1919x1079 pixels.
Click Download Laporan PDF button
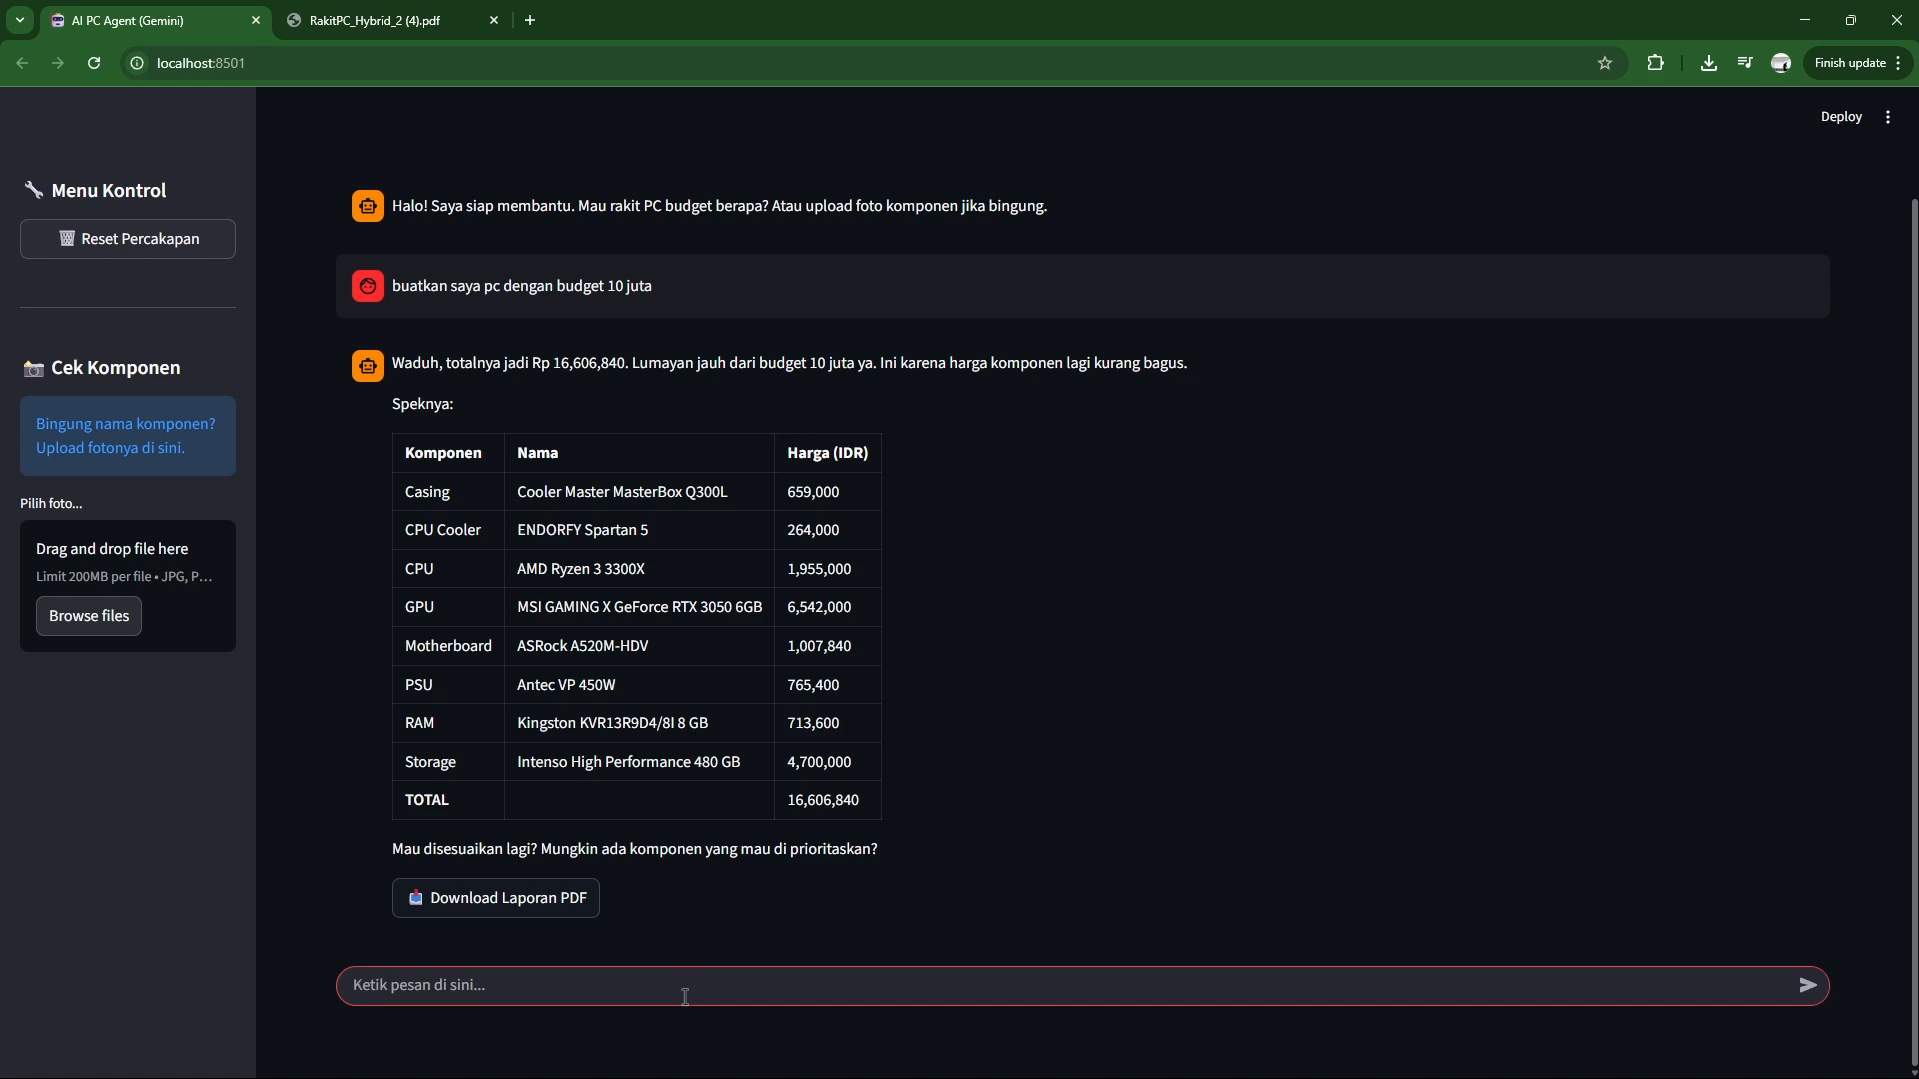coord(496,898)
